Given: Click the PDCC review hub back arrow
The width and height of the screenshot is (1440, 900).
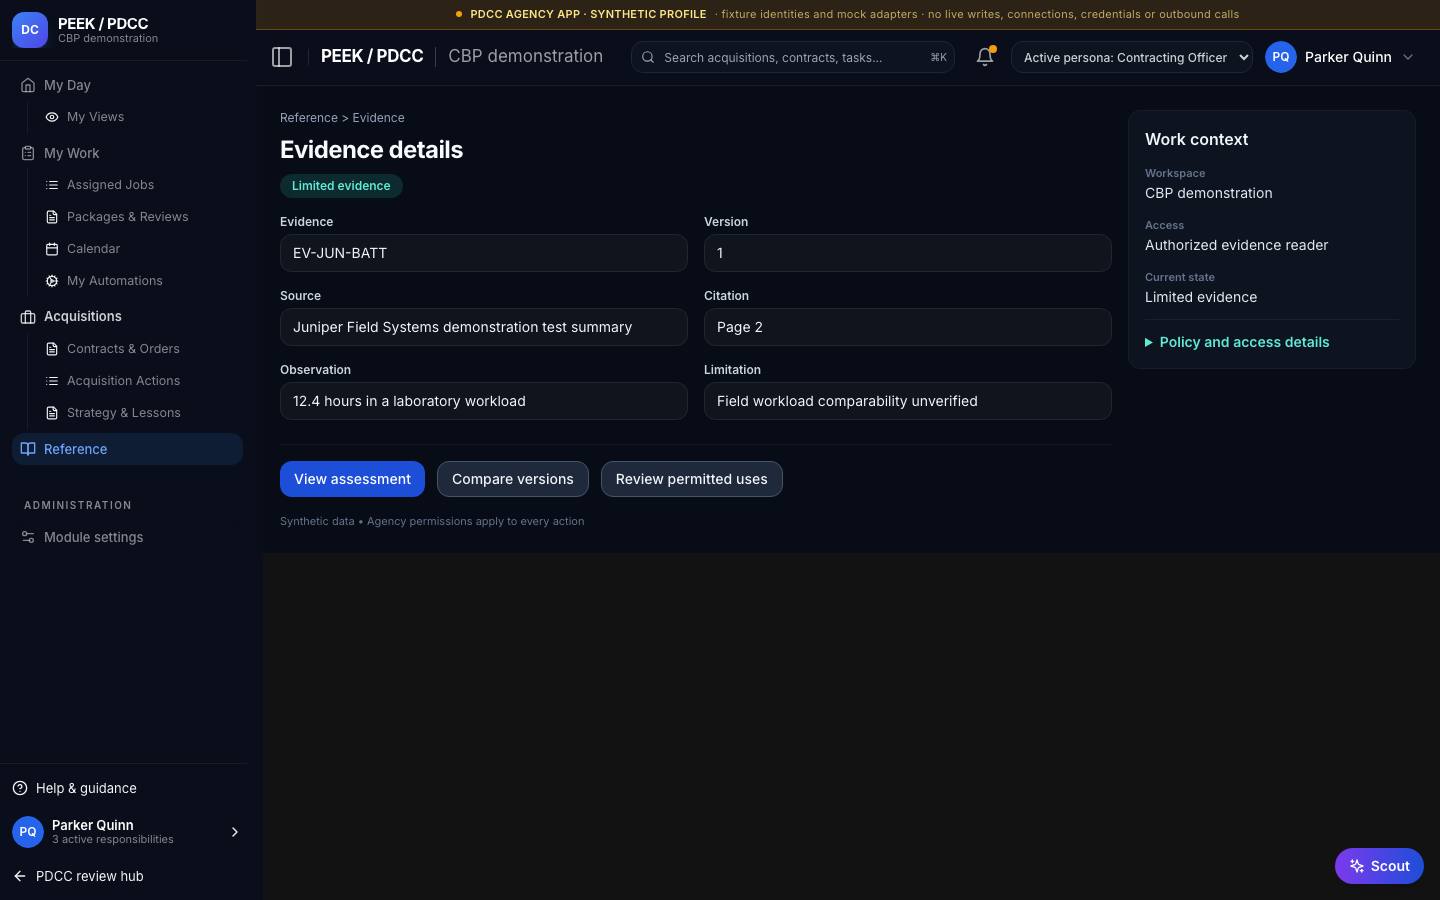Looking at the screenshot, I should click(x=20, y=876).
